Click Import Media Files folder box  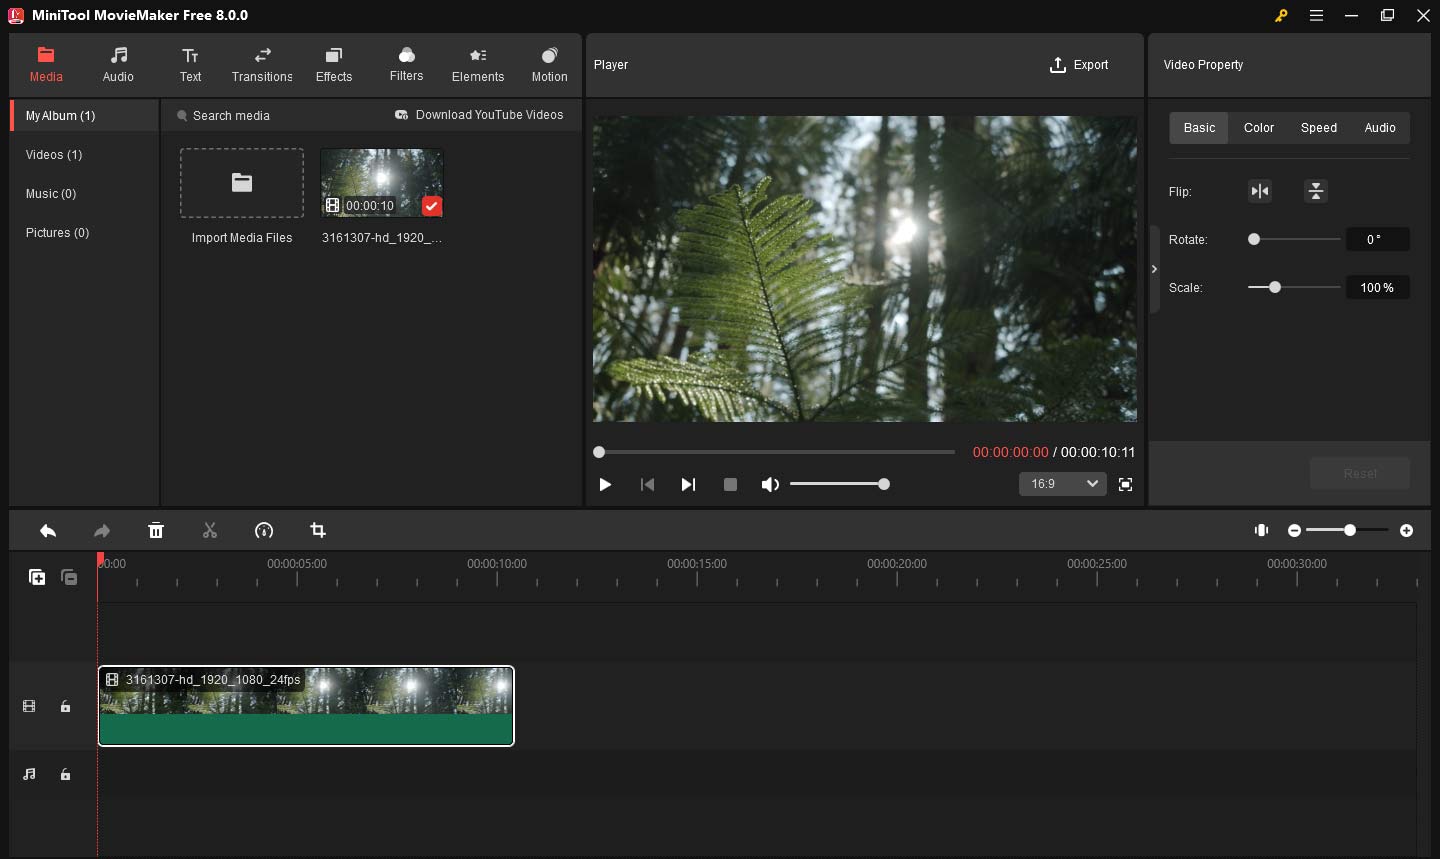(242, 183)
